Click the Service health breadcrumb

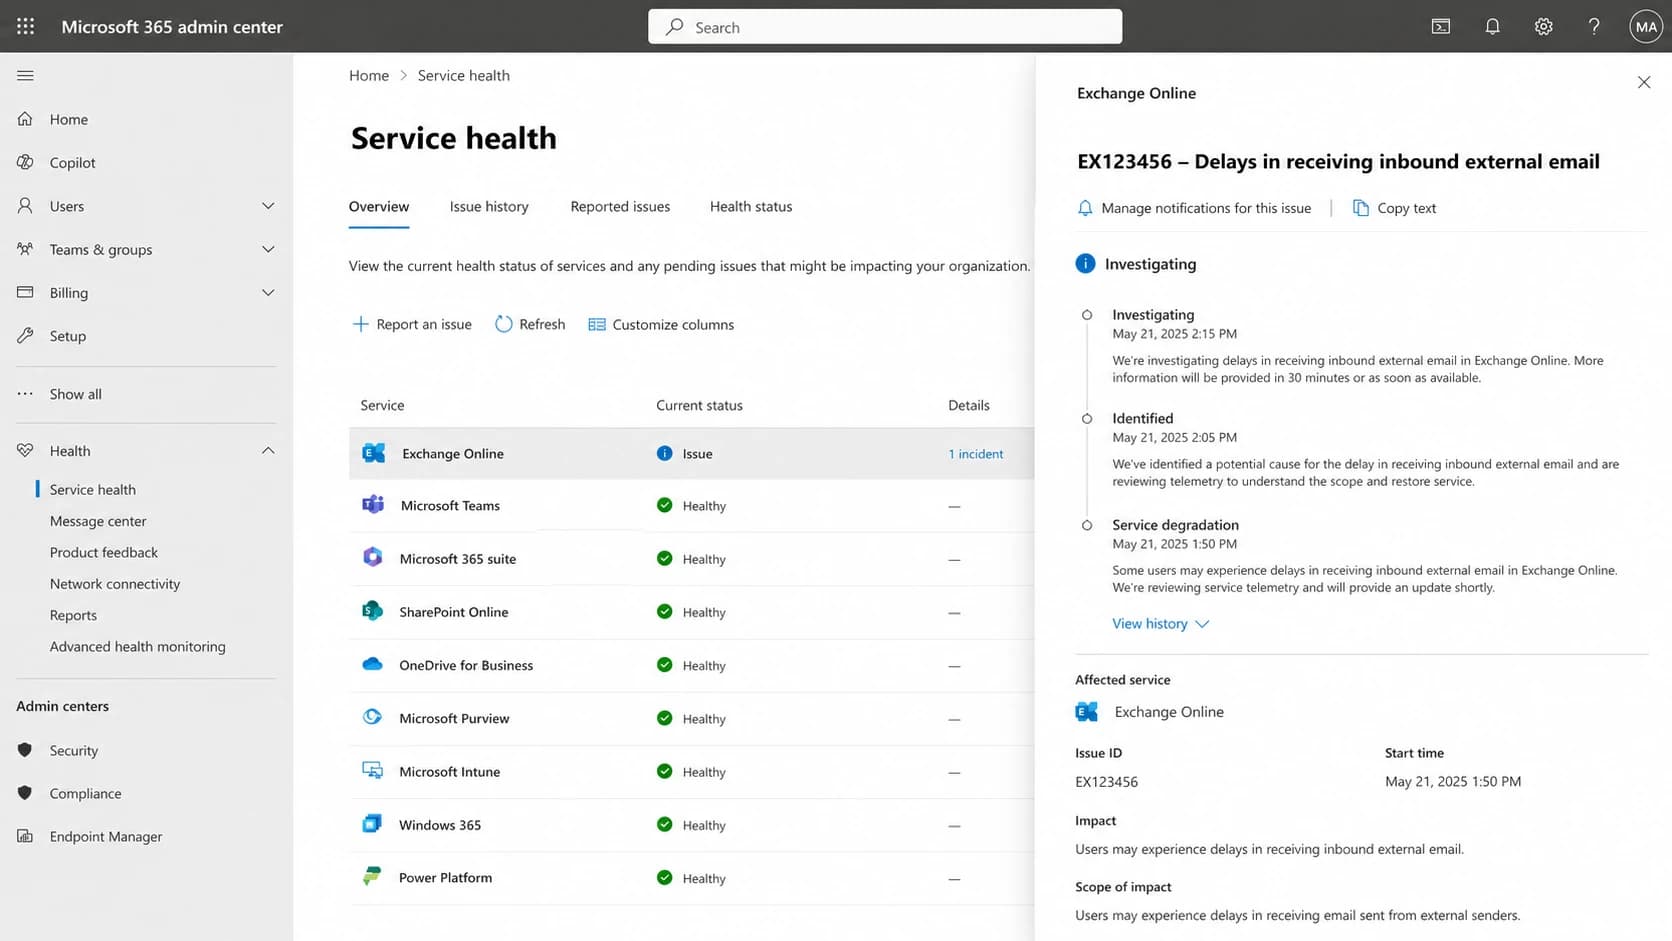463,75
